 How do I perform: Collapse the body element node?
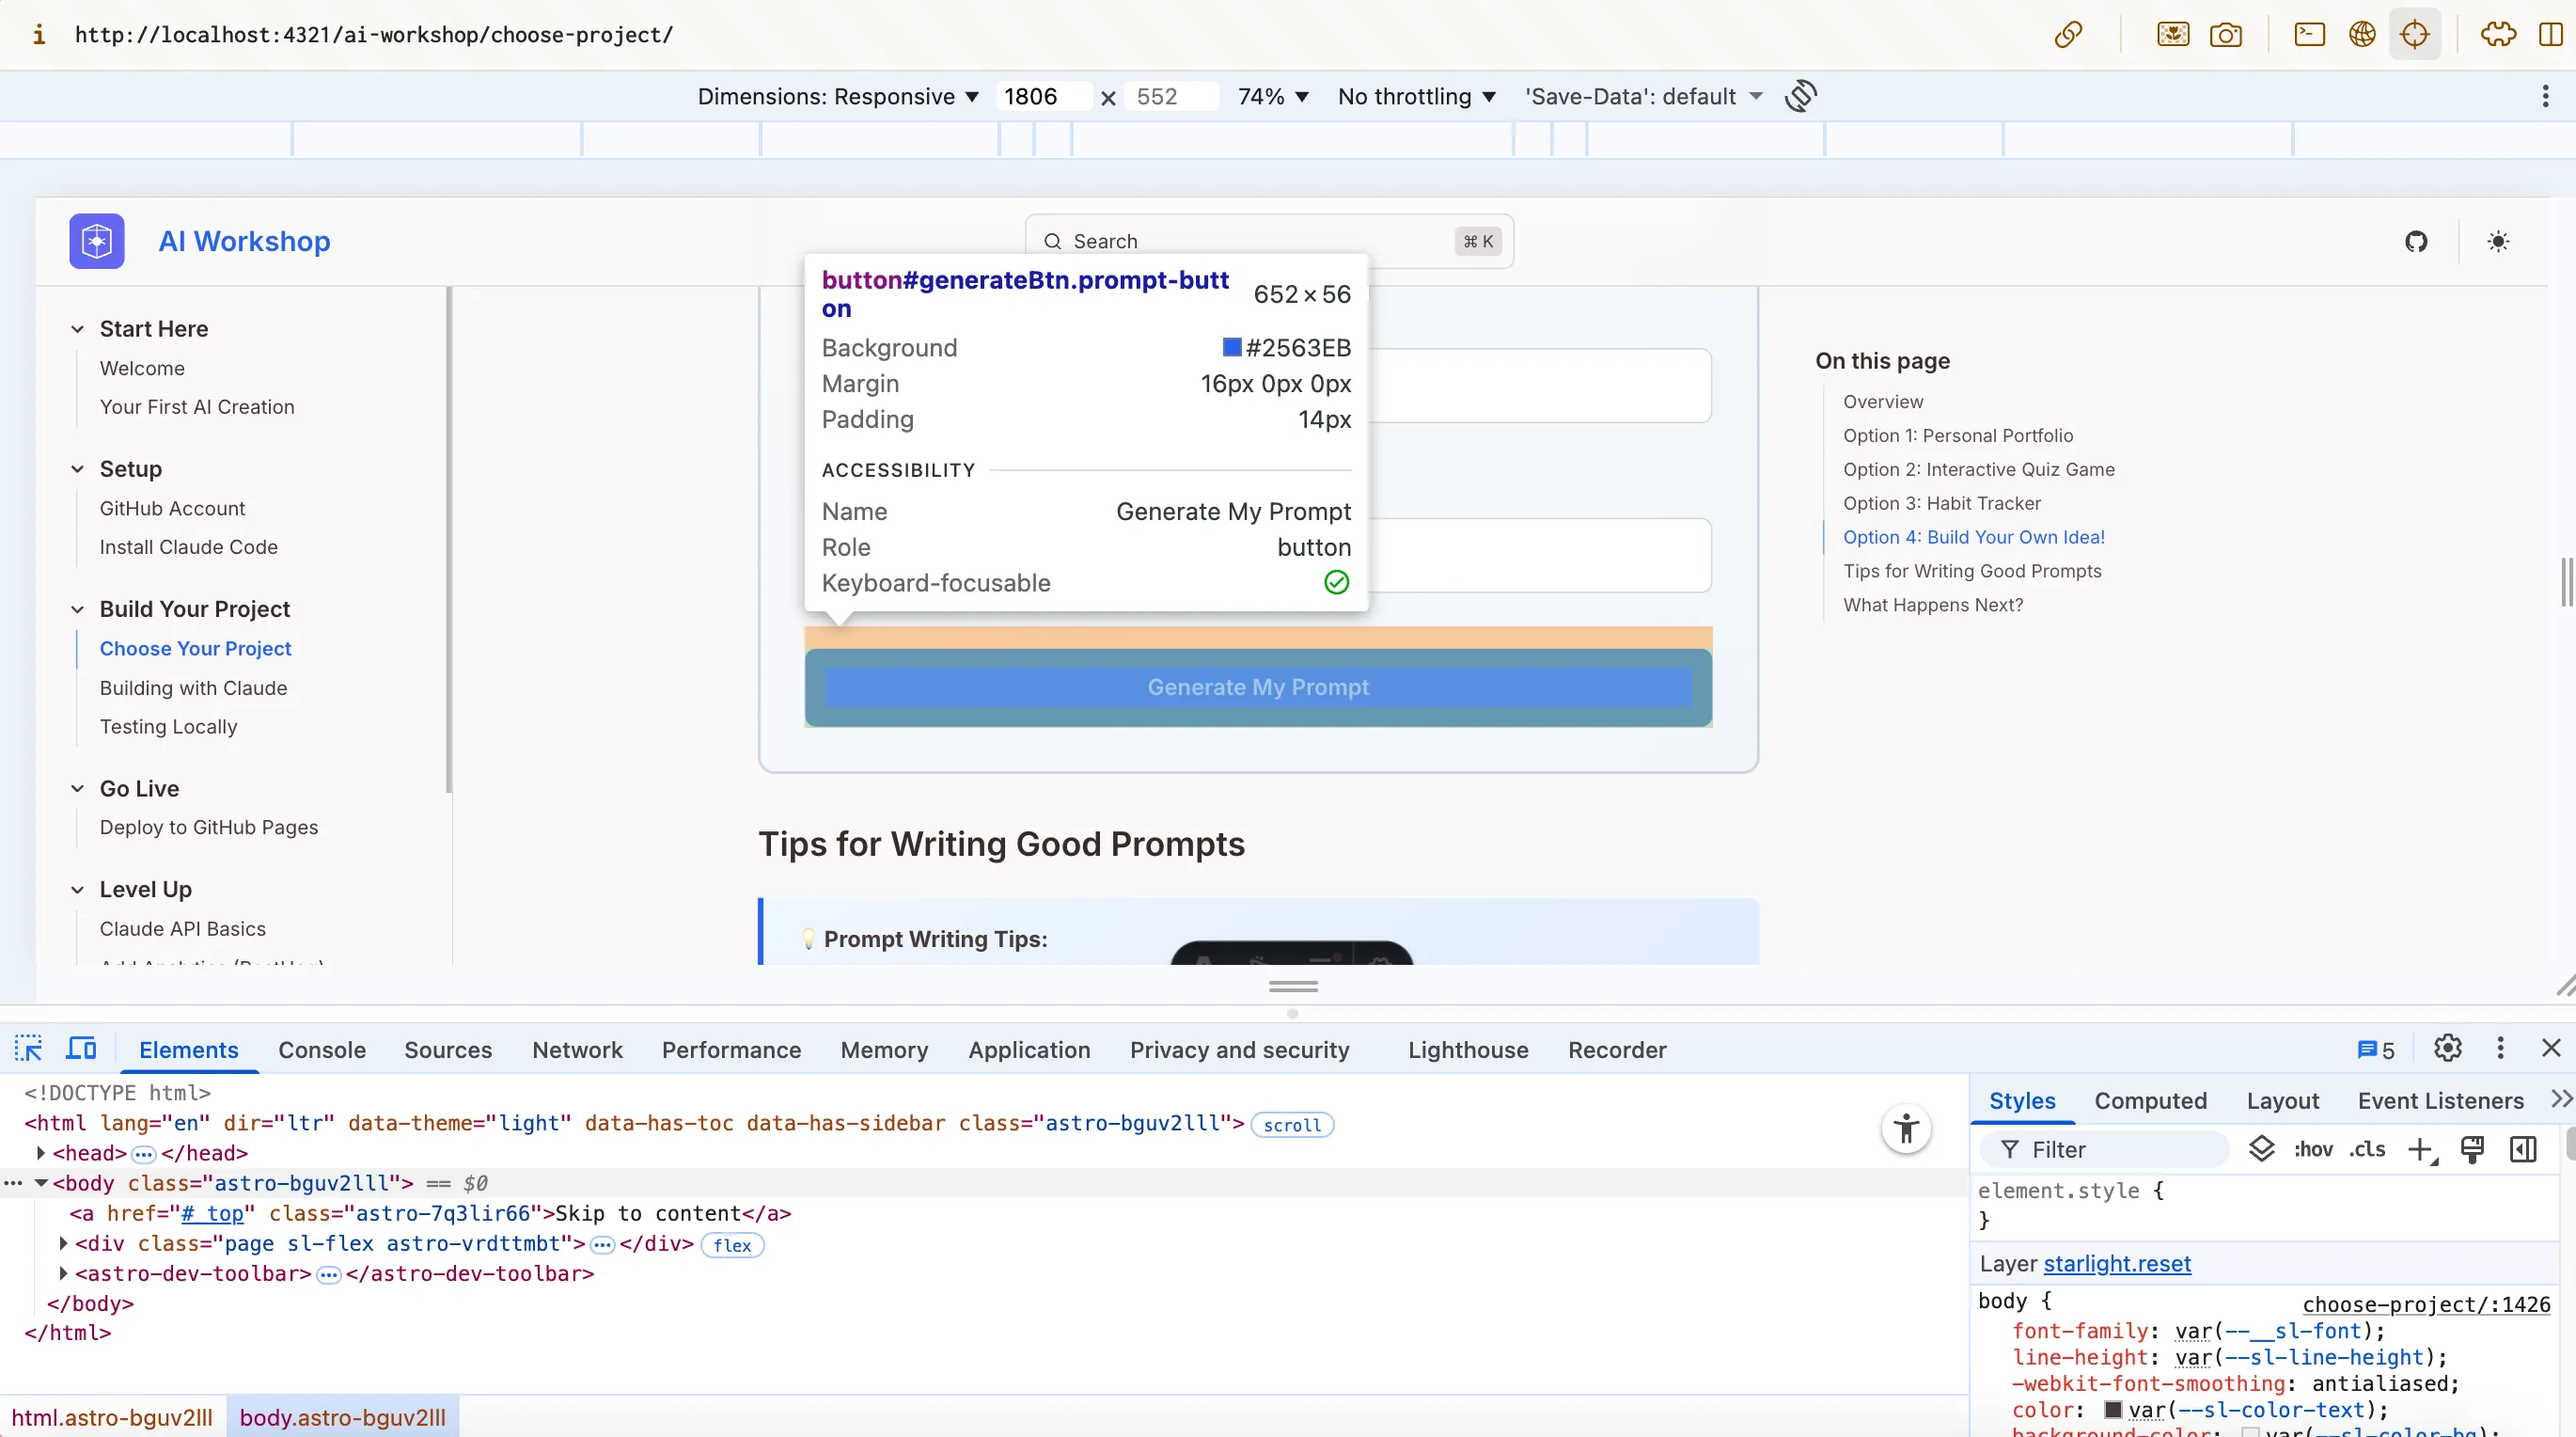[41, 1183]
